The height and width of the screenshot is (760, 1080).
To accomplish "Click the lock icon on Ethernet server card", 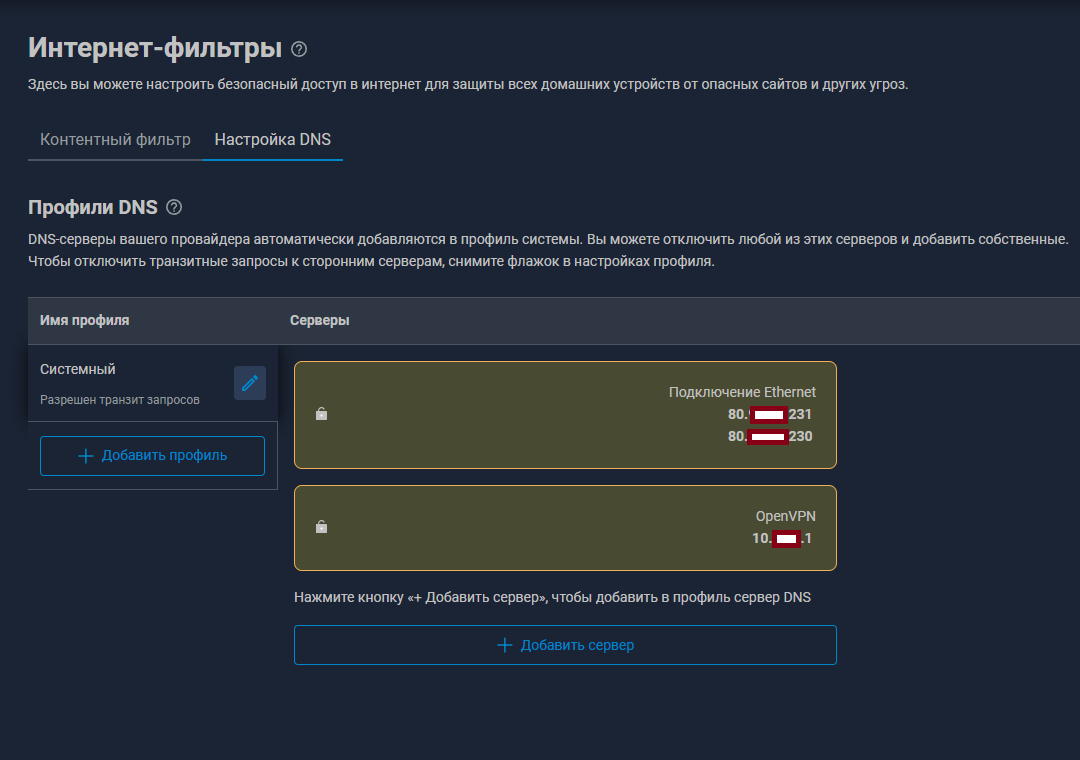I will 321,414.
